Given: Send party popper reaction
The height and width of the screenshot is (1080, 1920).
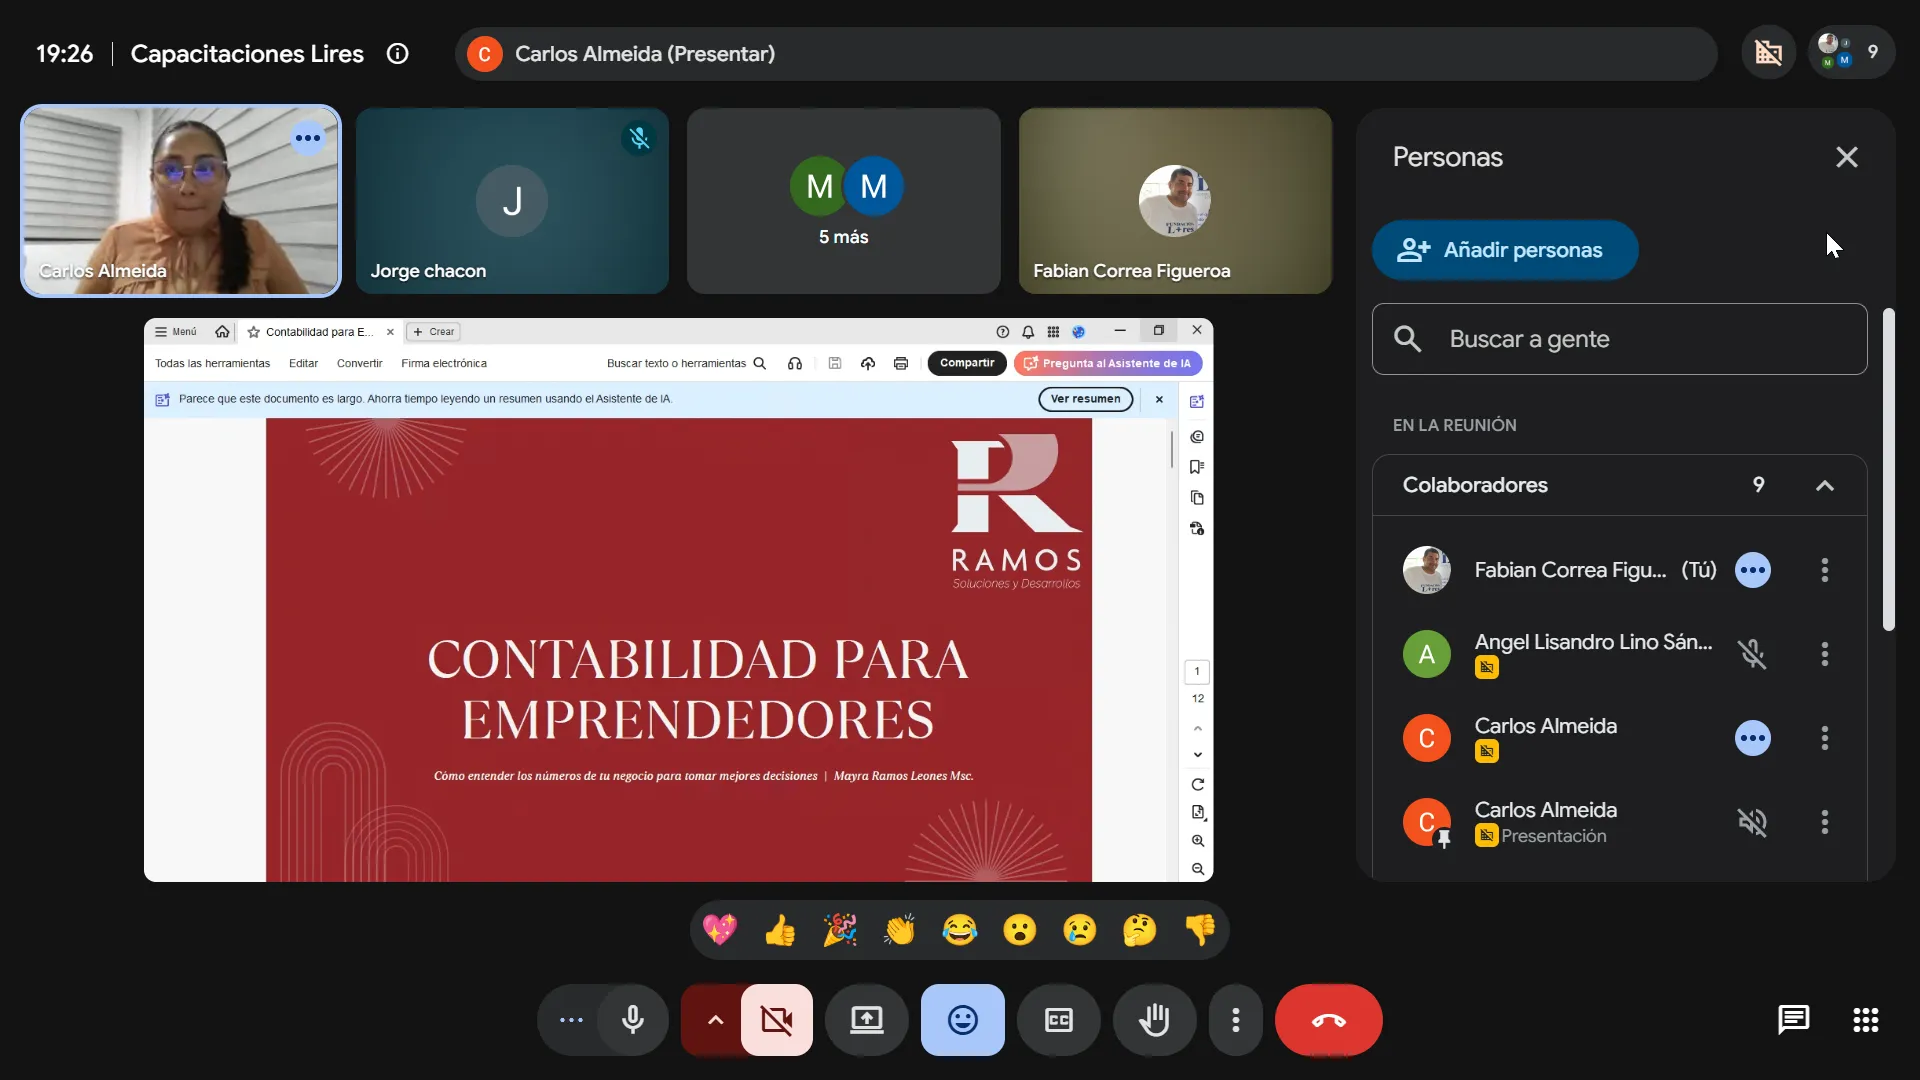Looking at the screenshot, I should [840, 930].
